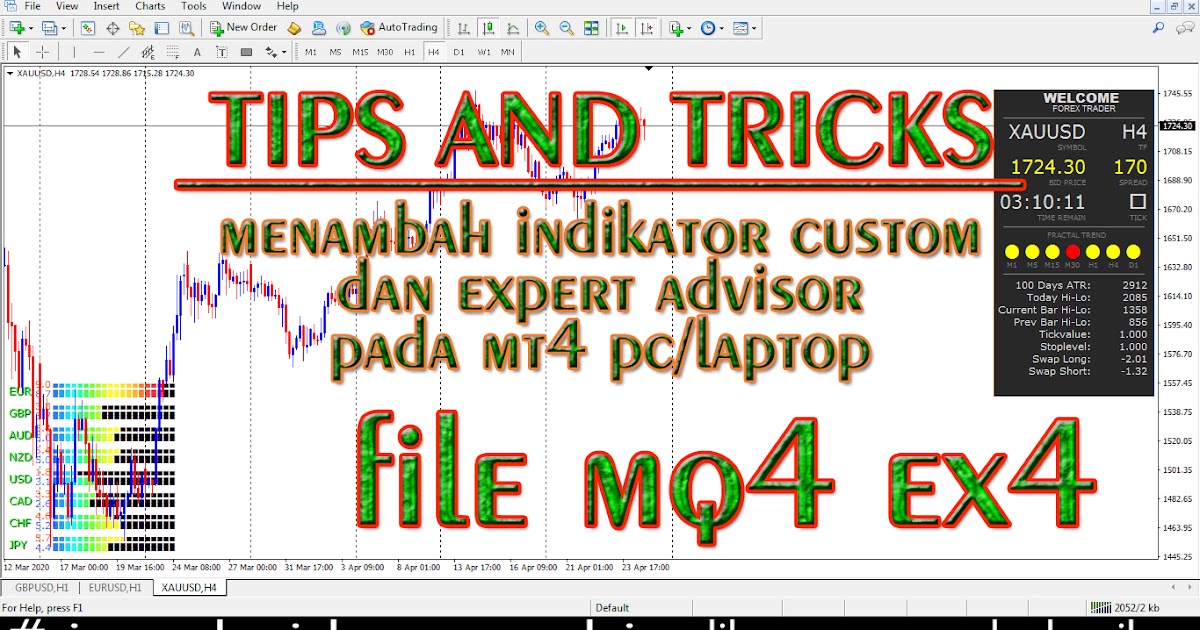
Task: Toggle Chart Shift button
Action: (646, 28)
